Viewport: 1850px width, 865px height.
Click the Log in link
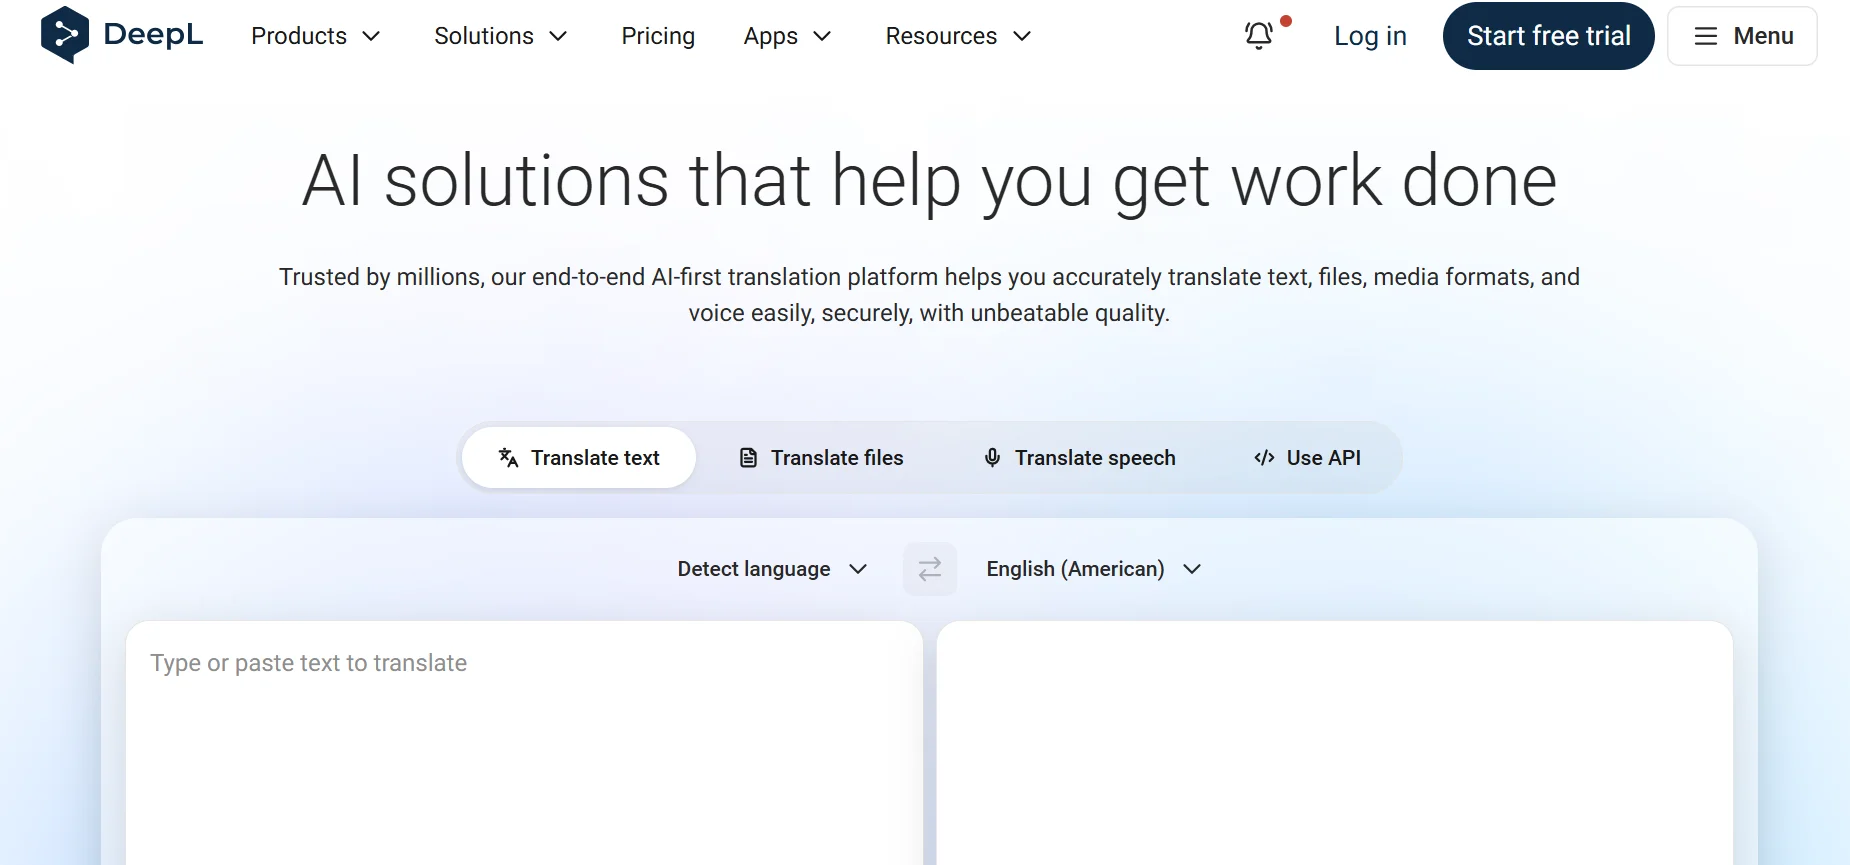point(1370,36)
